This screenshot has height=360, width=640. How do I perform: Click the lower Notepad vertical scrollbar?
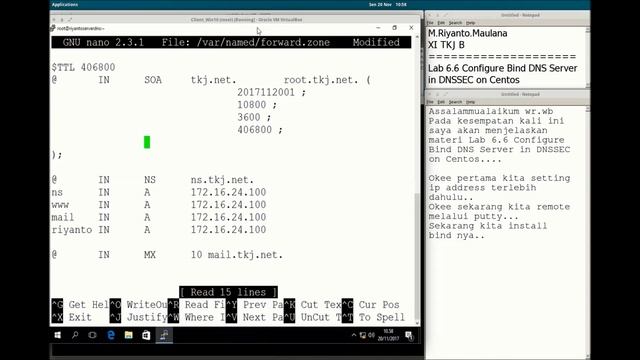coord(587,233)
